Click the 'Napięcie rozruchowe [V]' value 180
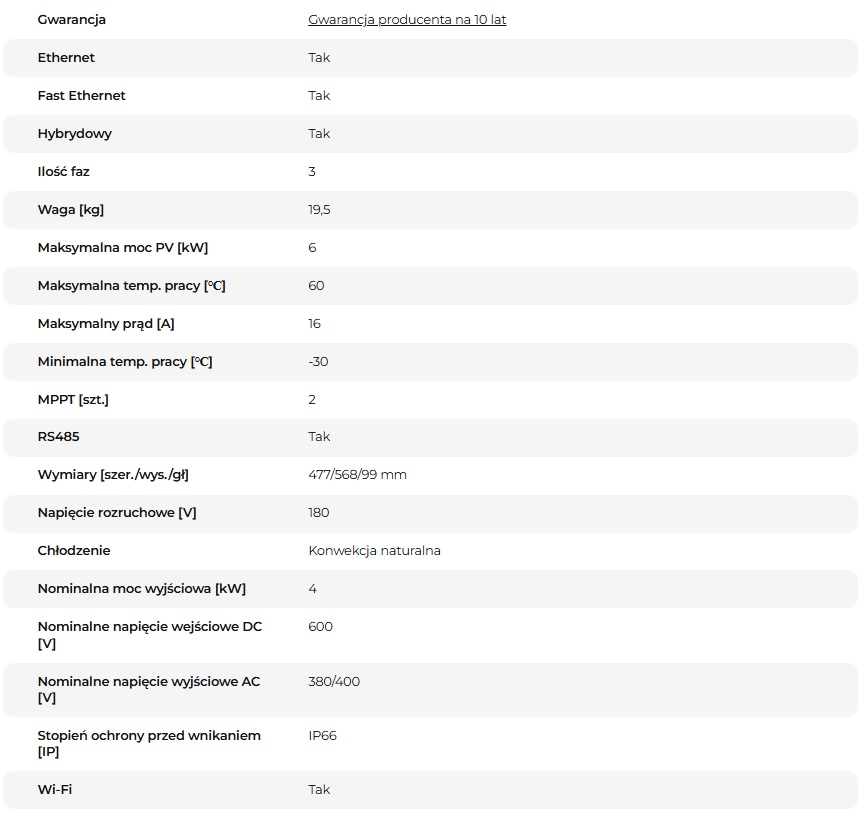Viewport: 868px width, 825px height. [318, 513]
